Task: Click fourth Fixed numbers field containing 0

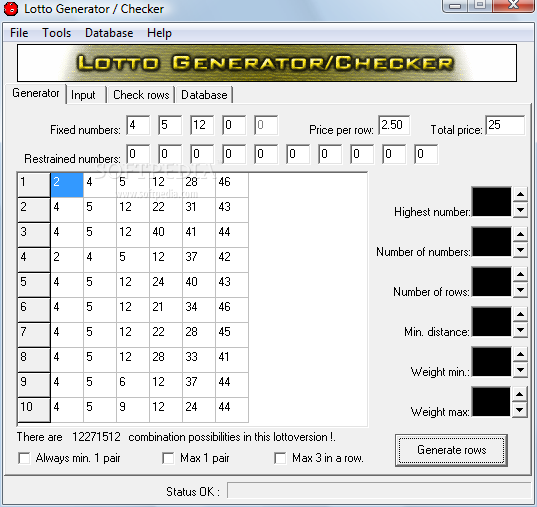Action: [234, 125]
